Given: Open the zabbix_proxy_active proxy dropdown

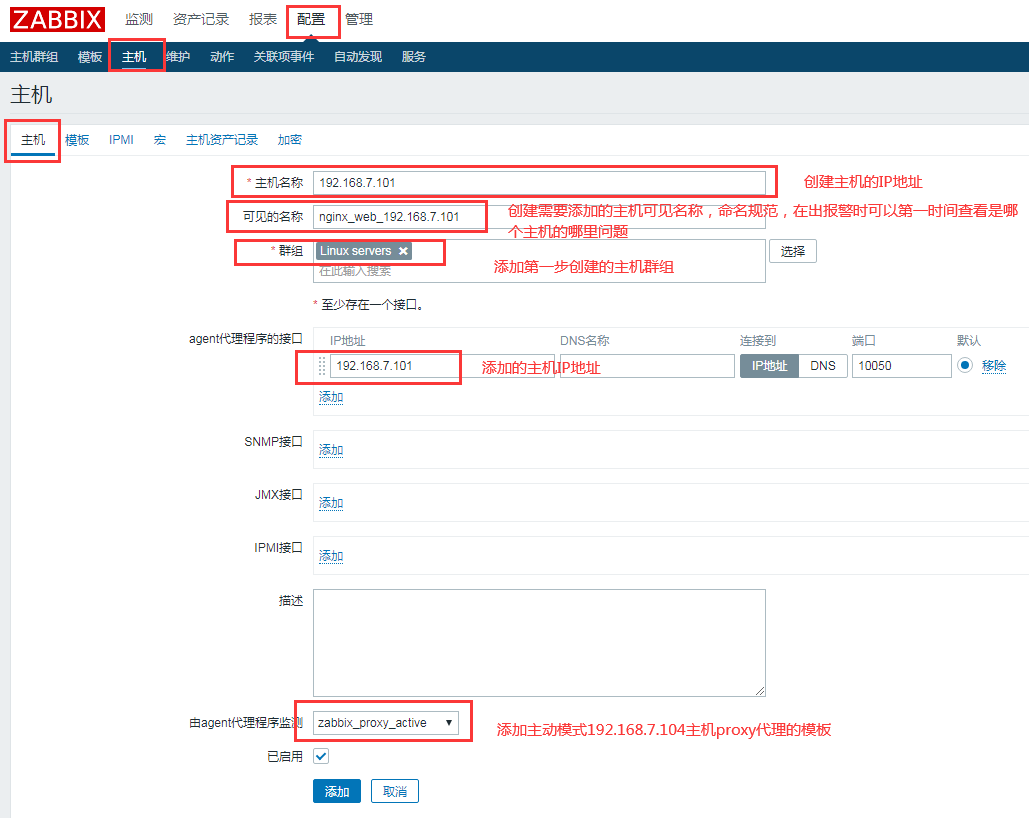Looking at the screenshot, I should point(385,723).
